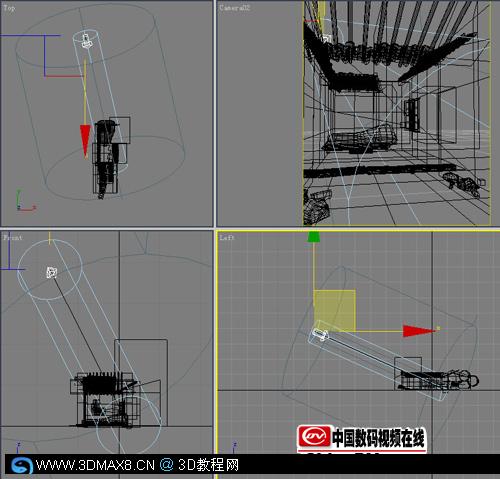Screen dimensions: 500x479
Task: Click the Front viewport label
Action: pos(13,238)
